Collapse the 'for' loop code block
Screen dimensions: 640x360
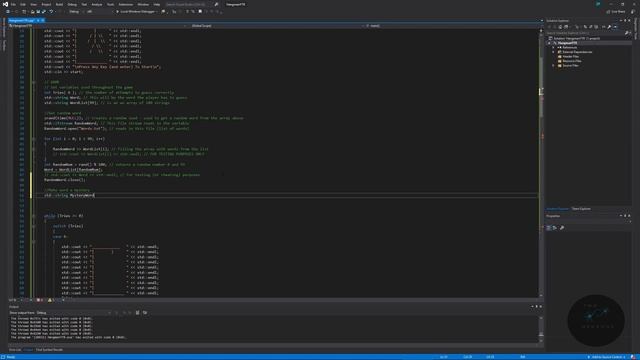pos(34,139)
